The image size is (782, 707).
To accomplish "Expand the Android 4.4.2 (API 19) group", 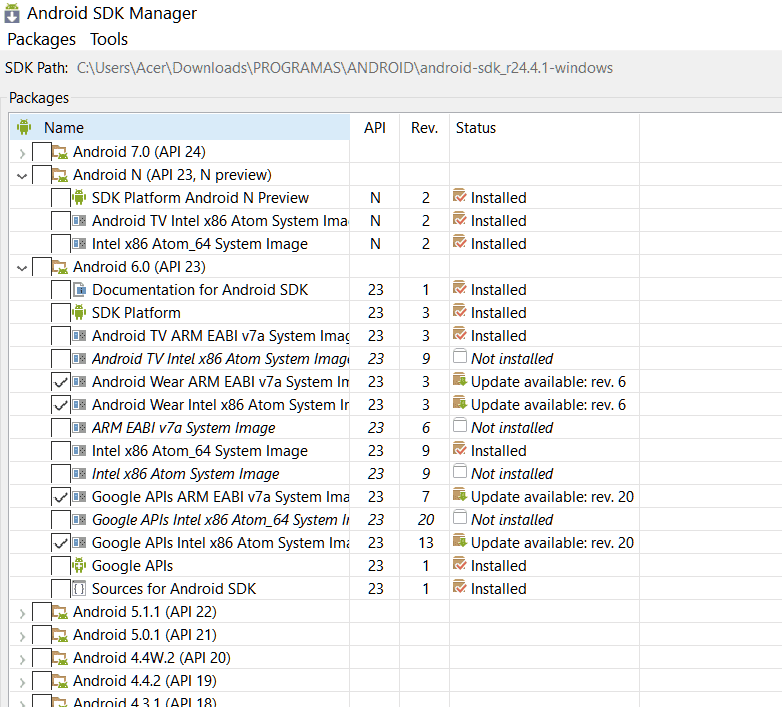I will [22, 682].
